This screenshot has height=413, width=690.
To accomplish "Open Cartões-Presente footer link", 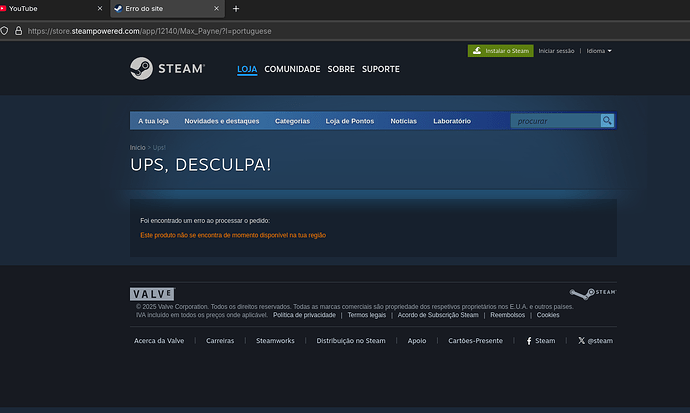I will (x=475, y=341).
